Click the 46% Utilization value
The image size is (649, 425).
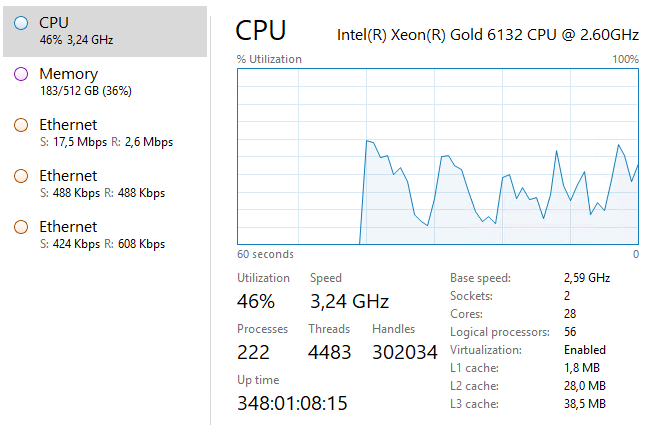click(256, 301)
